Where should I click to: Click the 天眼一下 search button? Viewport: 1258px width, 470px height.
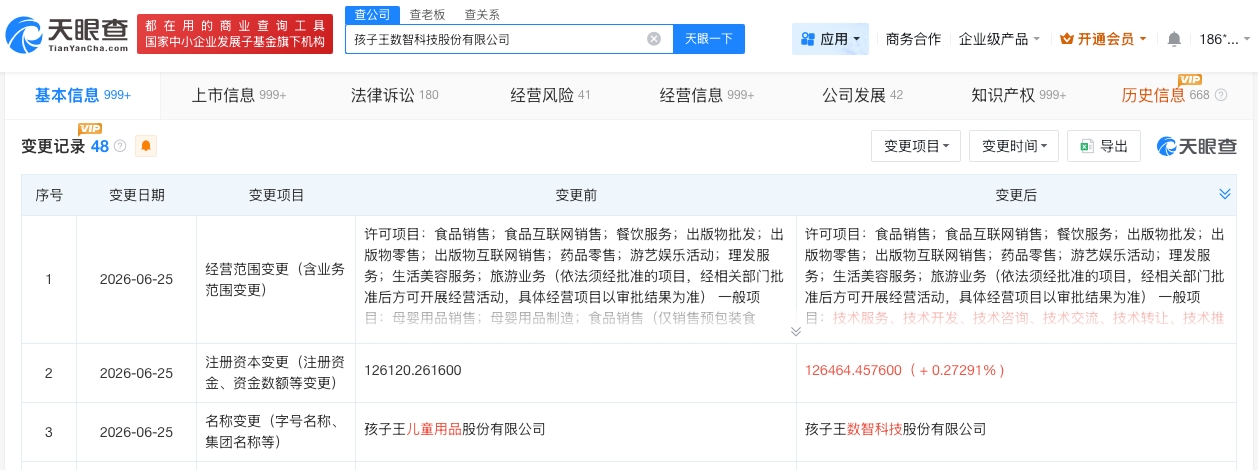coord(709,39)
